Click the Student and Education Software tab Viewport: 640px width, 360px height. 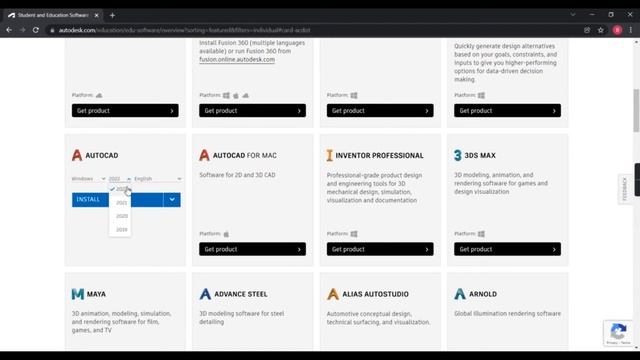point(53,16)
